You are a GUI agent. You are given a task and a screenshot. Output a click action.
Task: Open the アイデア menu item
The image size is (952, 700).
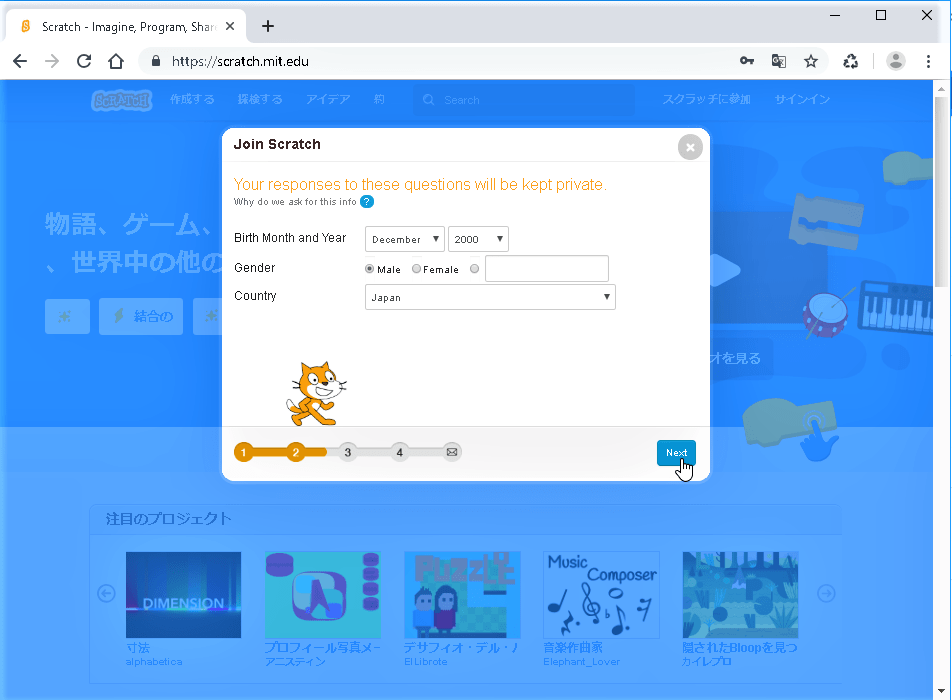328,100
